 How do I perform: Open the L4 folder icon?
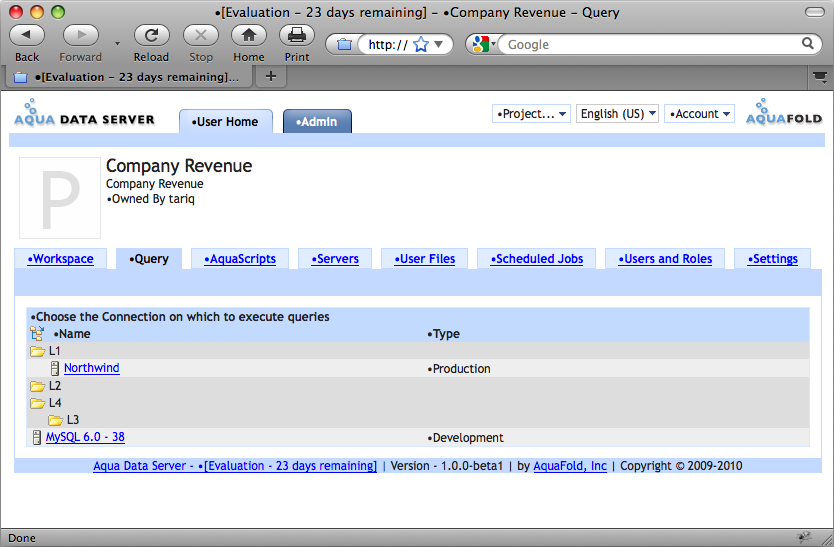37,403
